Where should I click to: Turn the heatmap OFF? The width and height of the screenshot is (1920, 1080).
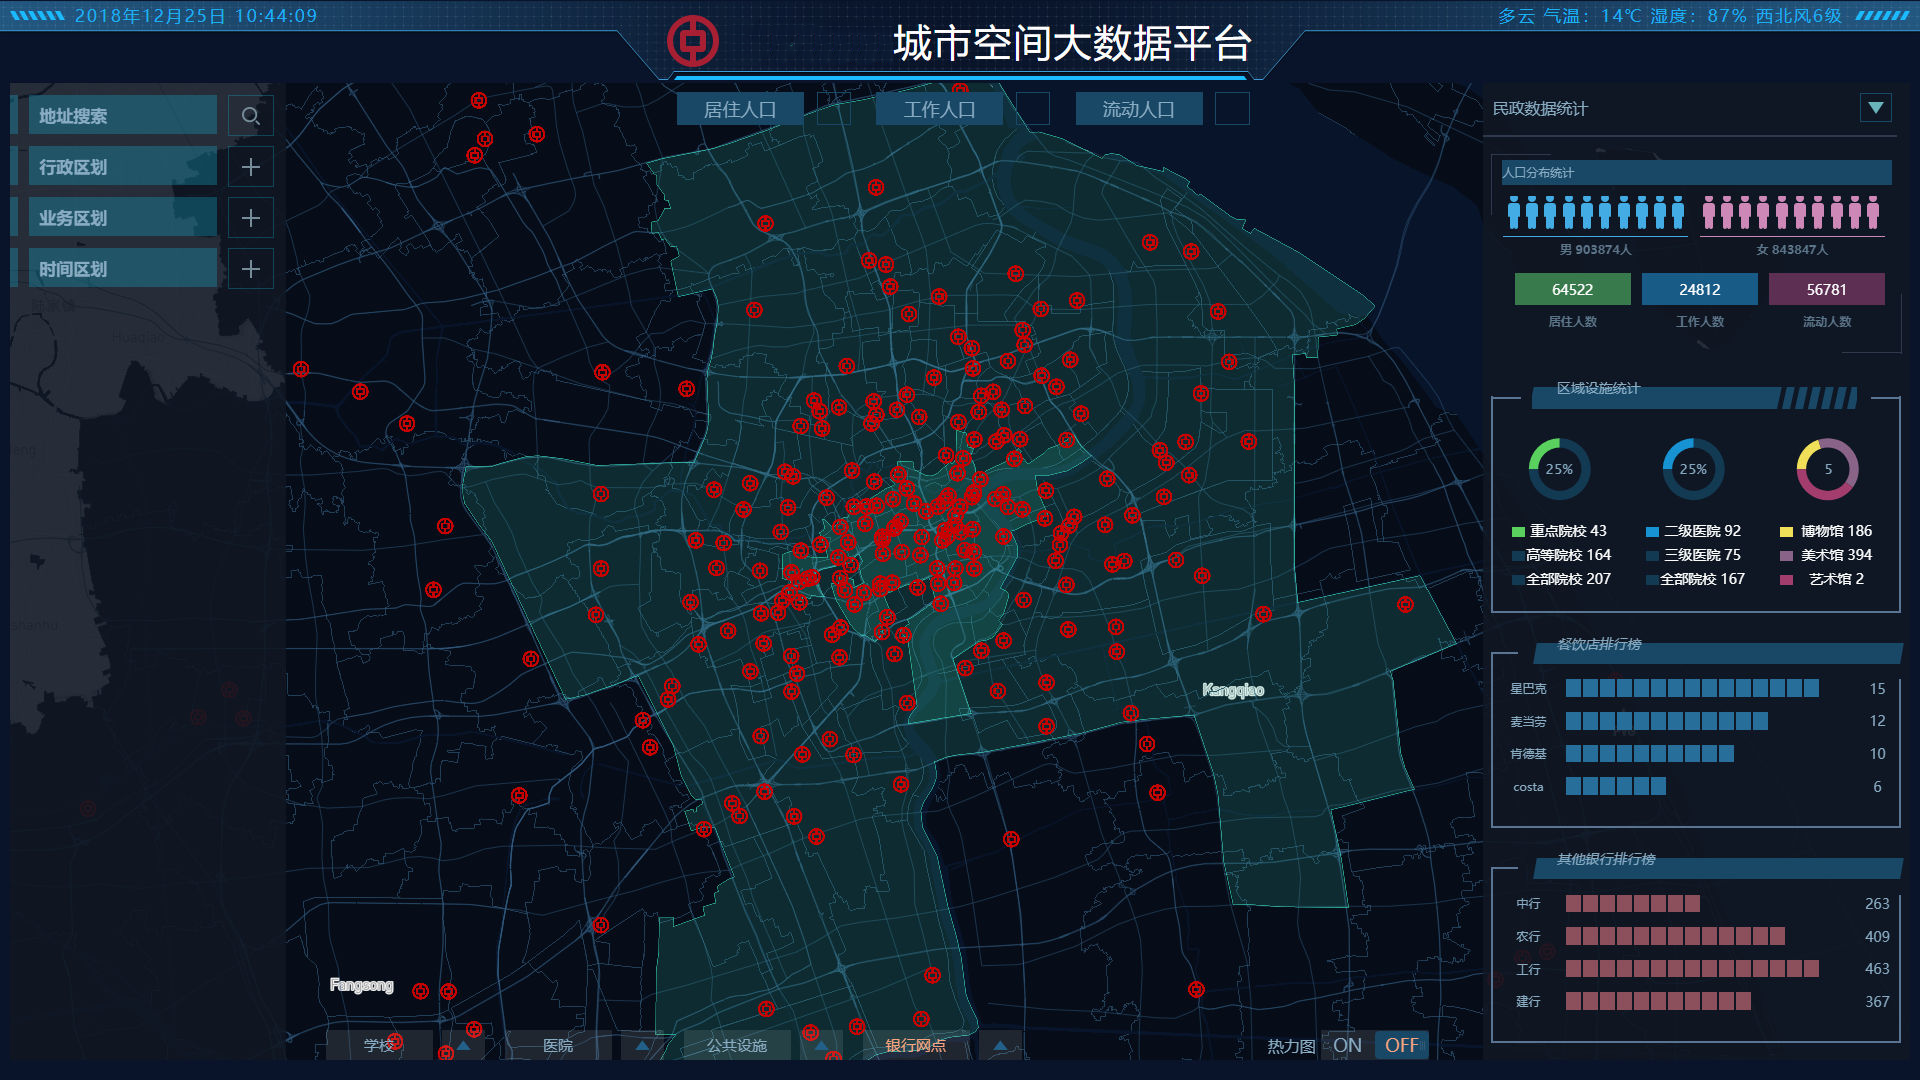1401,1045
